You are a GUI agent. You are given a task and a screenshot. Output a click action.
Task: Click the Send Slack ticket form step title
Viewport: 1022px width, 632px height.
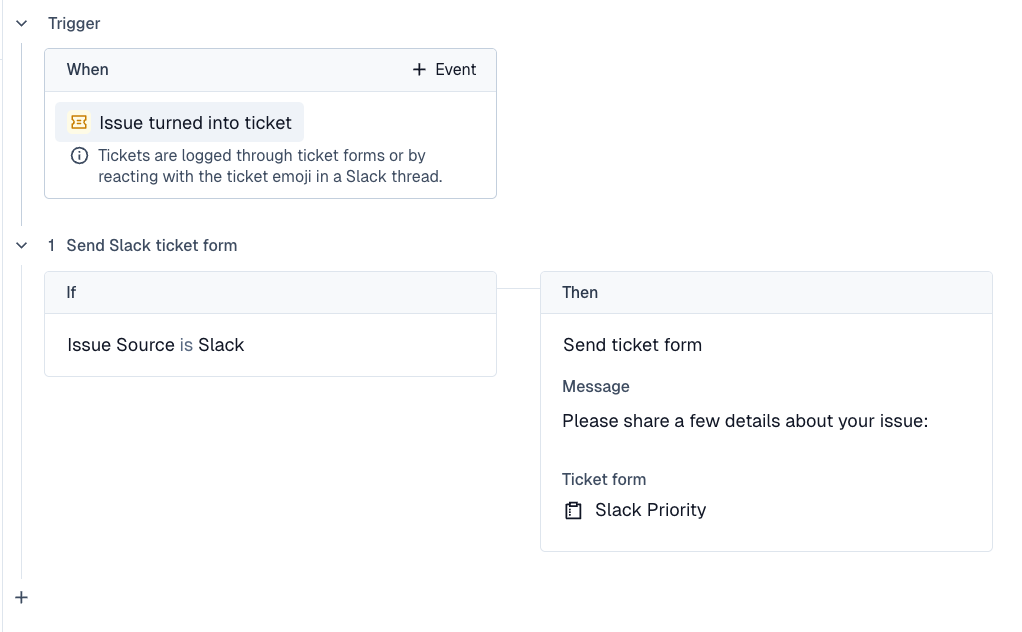coord(152,245)
